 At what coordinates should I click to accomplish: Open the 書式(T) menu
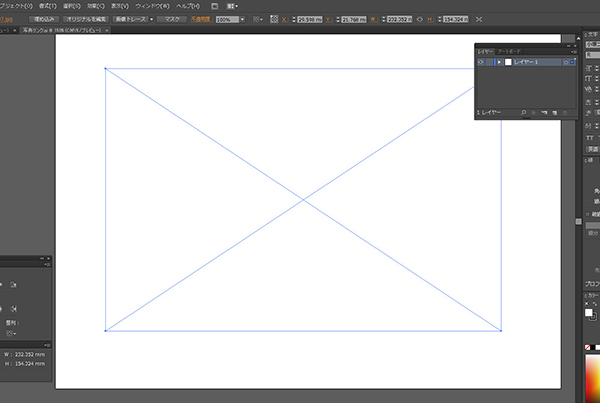[x=47, y=6]
